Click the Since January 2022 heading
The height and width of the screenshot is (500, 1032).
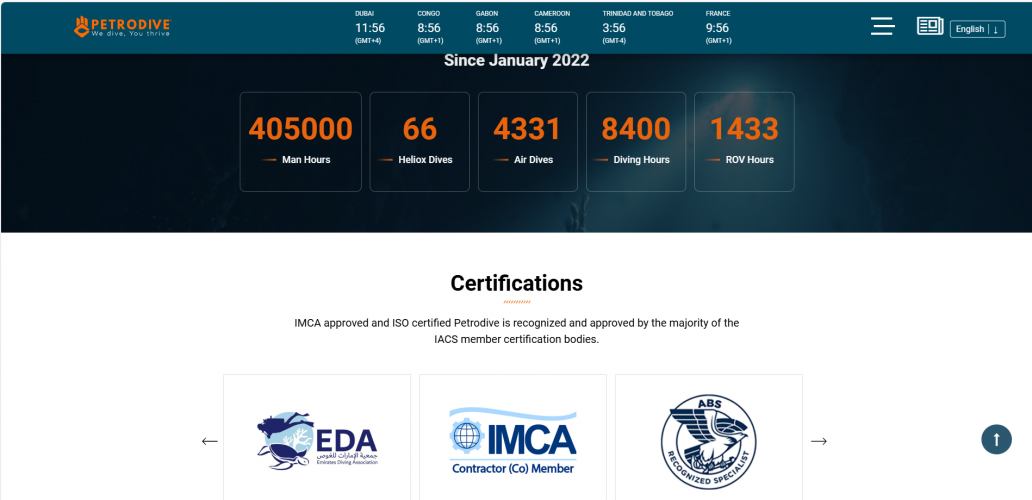pyautogui.click(x=517, y=61)
